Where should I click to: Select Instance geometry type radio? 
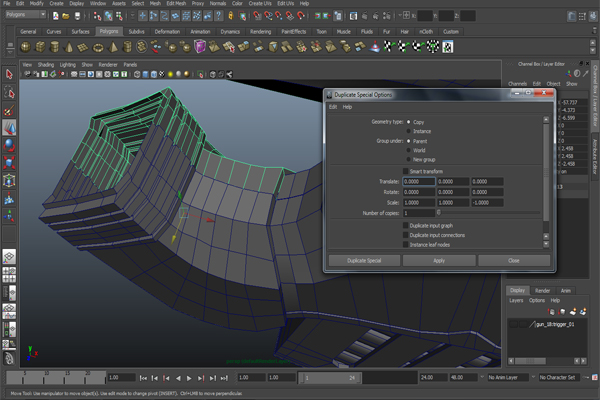[x=408, y=131]
